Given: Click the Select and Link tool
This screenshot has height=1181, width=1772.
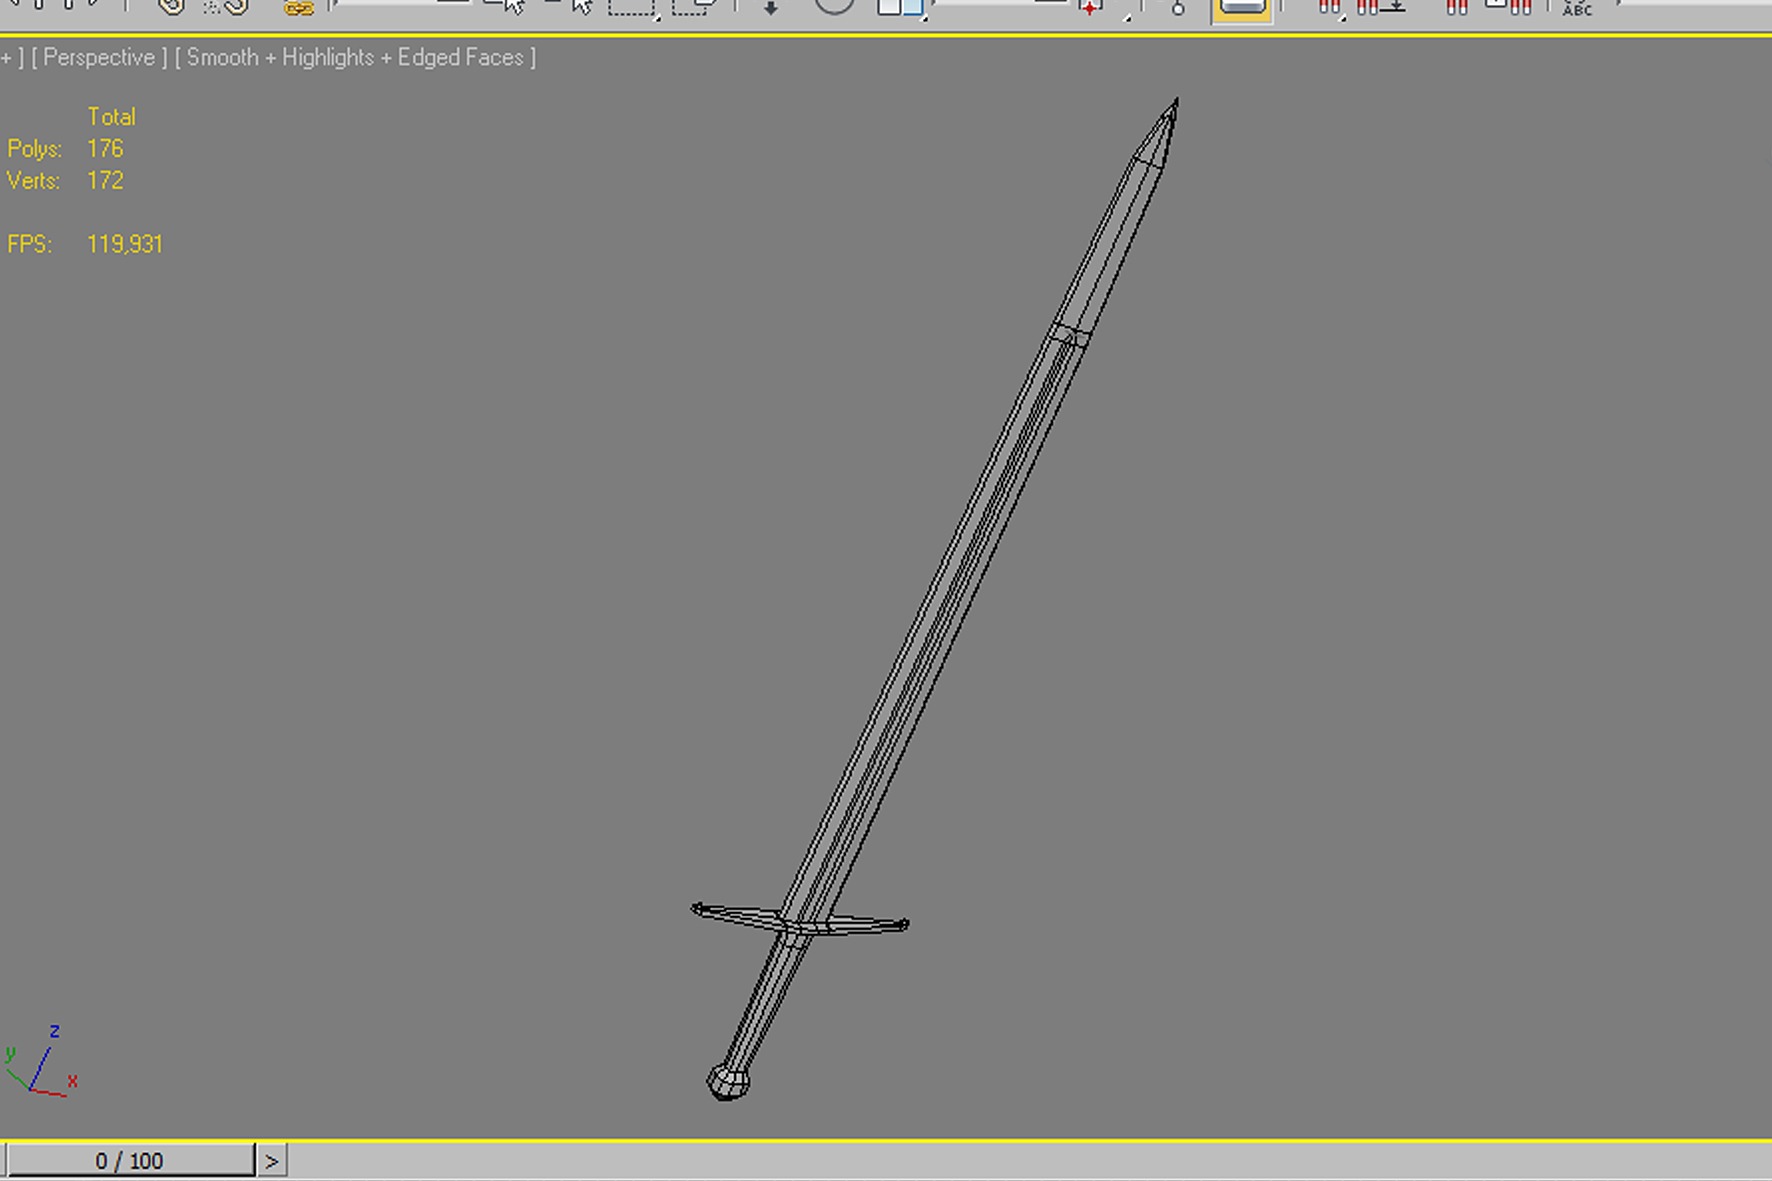Looking at the screenshot, I should [171, 7].
